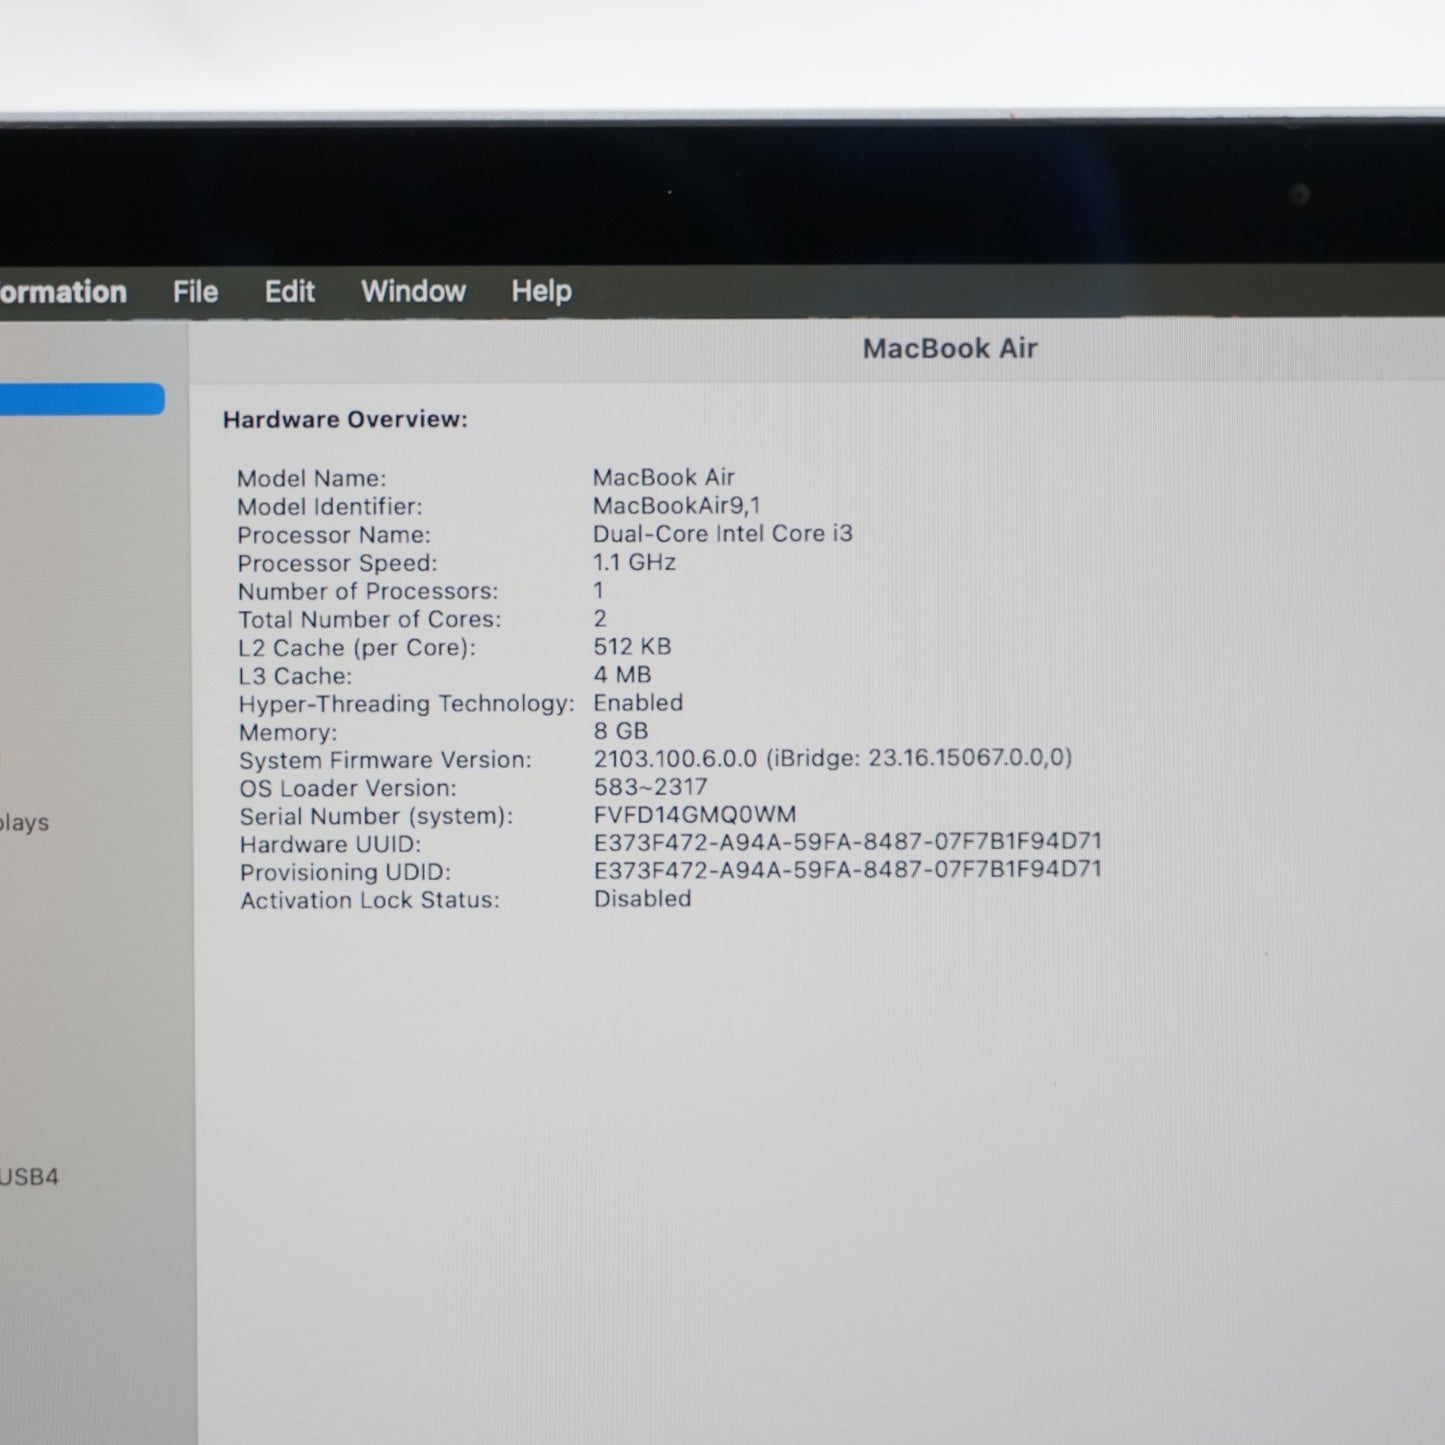
Task: Click the Model Name label
Action: tap(311, 479)
